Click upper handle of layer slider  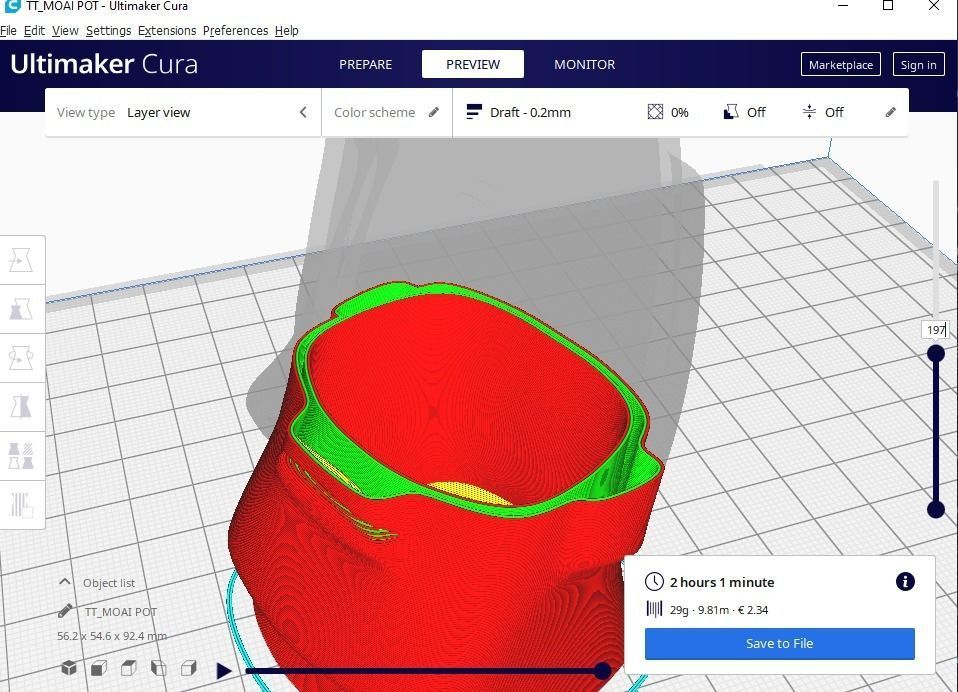(x=935, y=353)
